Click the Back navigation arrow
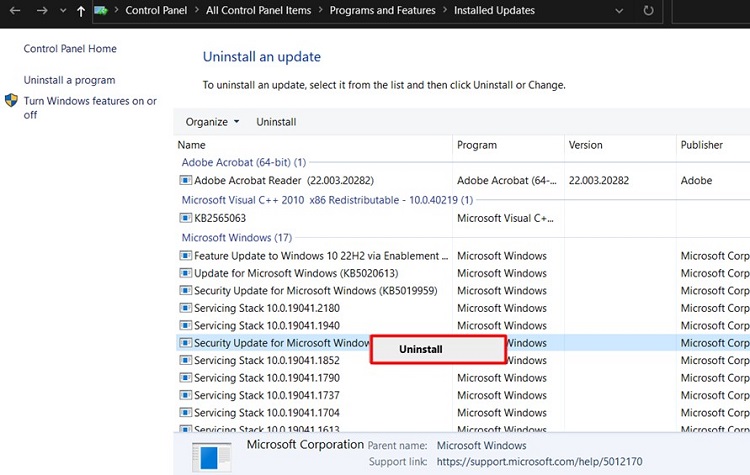Screen dimensions: 750x475 pos(16,11)
